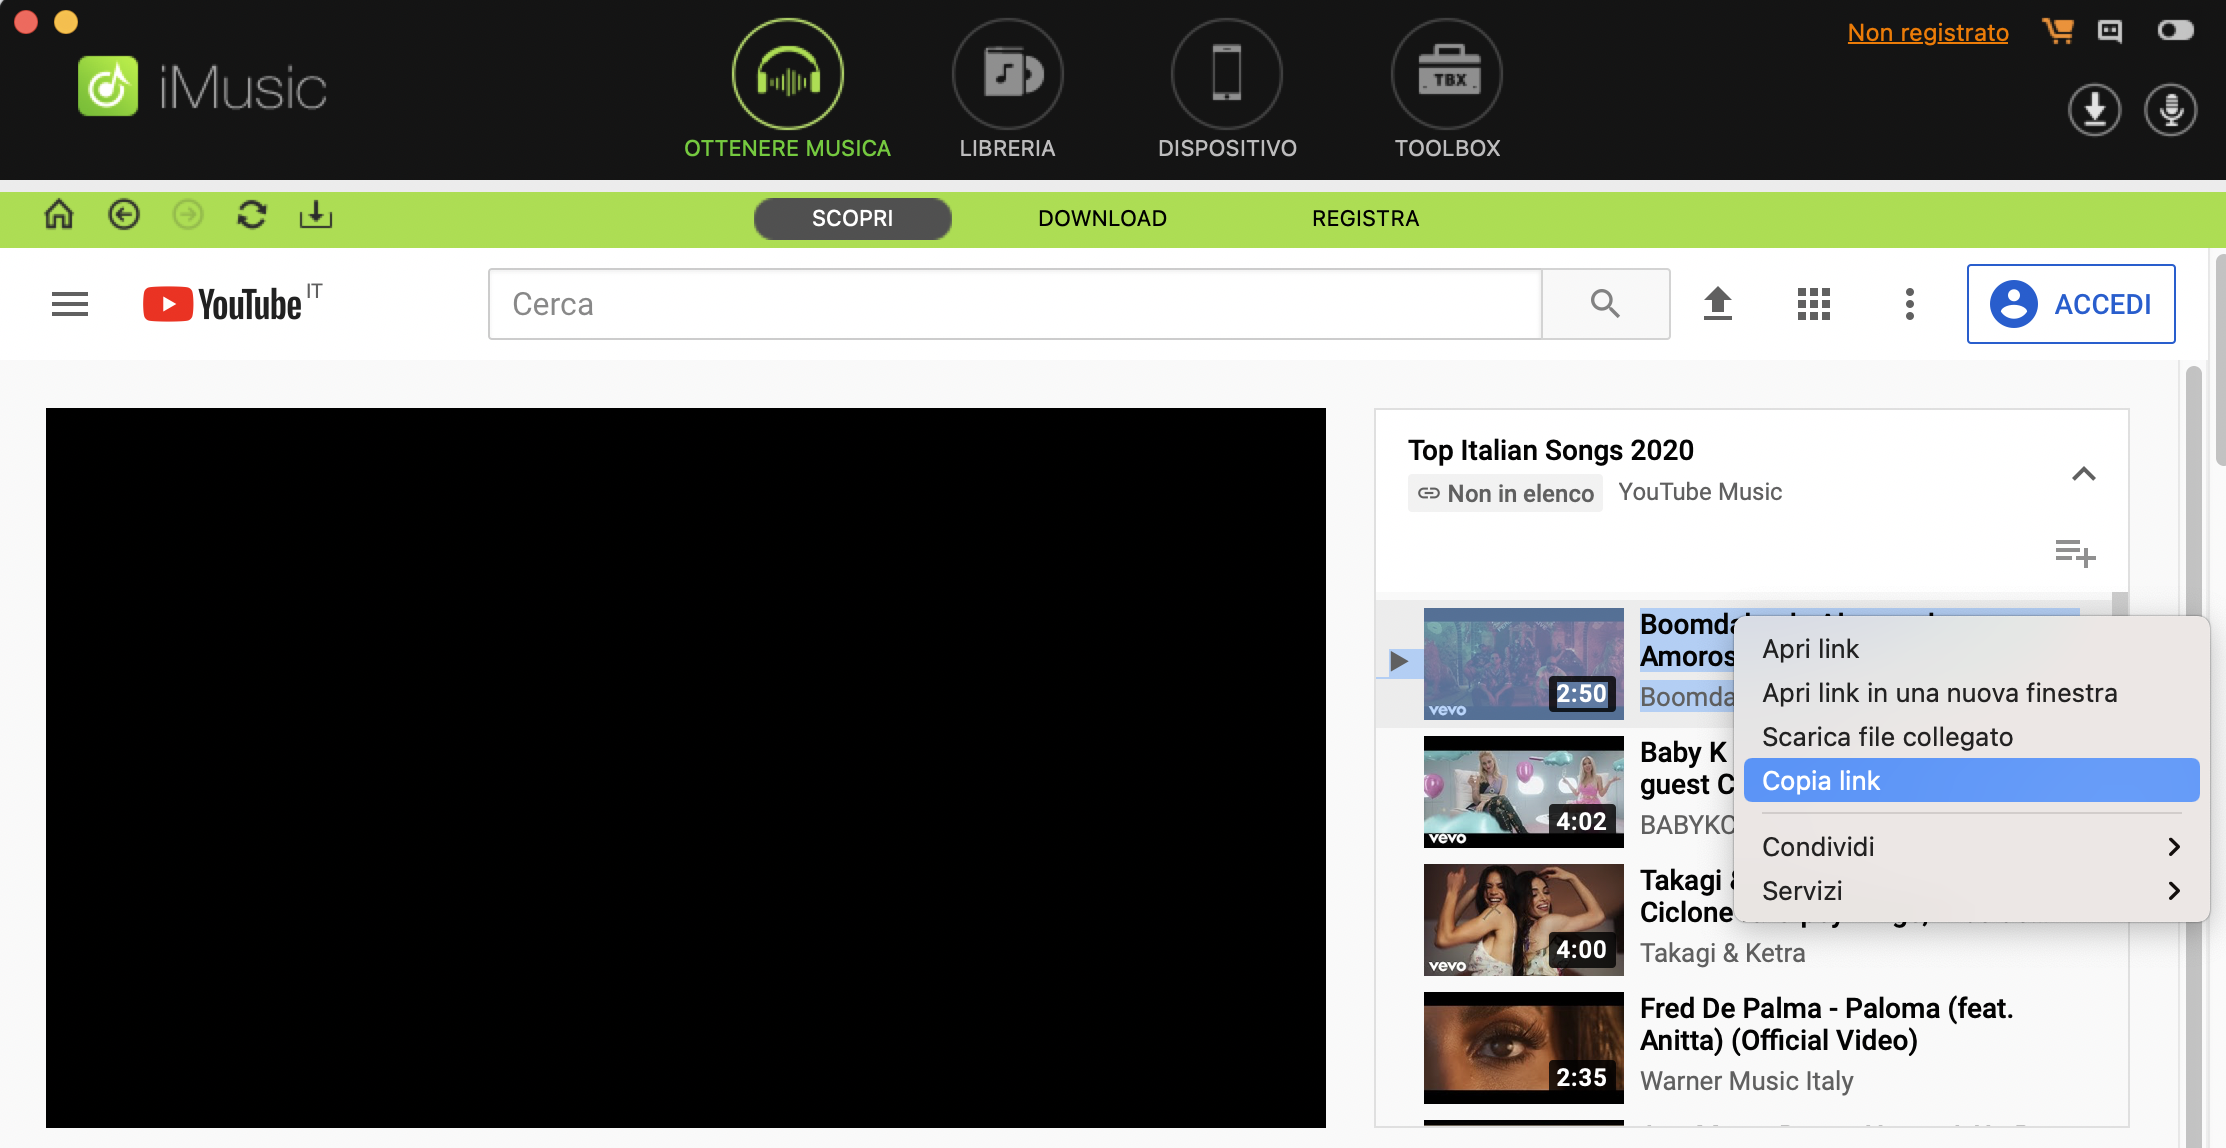Switch to the REGISTRA tab
The height and width of the screenshot is (1148, 2226).
1365,218
